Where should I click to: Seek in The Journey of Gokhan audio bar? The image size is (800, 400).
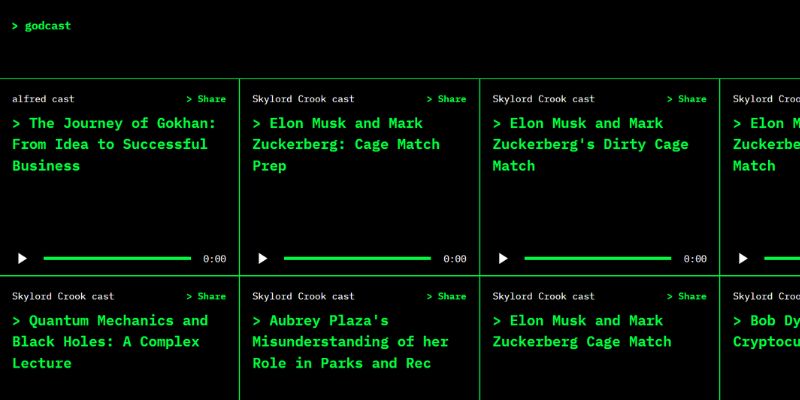click(117, 259)
